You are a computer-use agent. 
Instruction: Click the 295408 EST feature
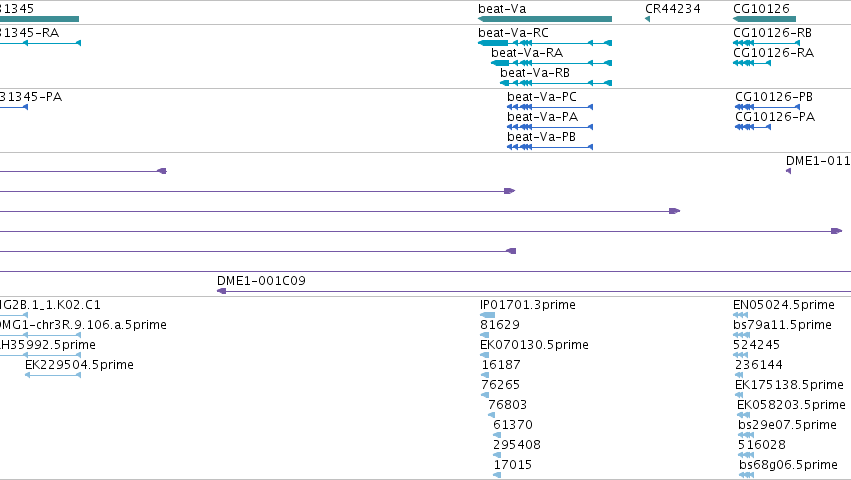(497, 456)
